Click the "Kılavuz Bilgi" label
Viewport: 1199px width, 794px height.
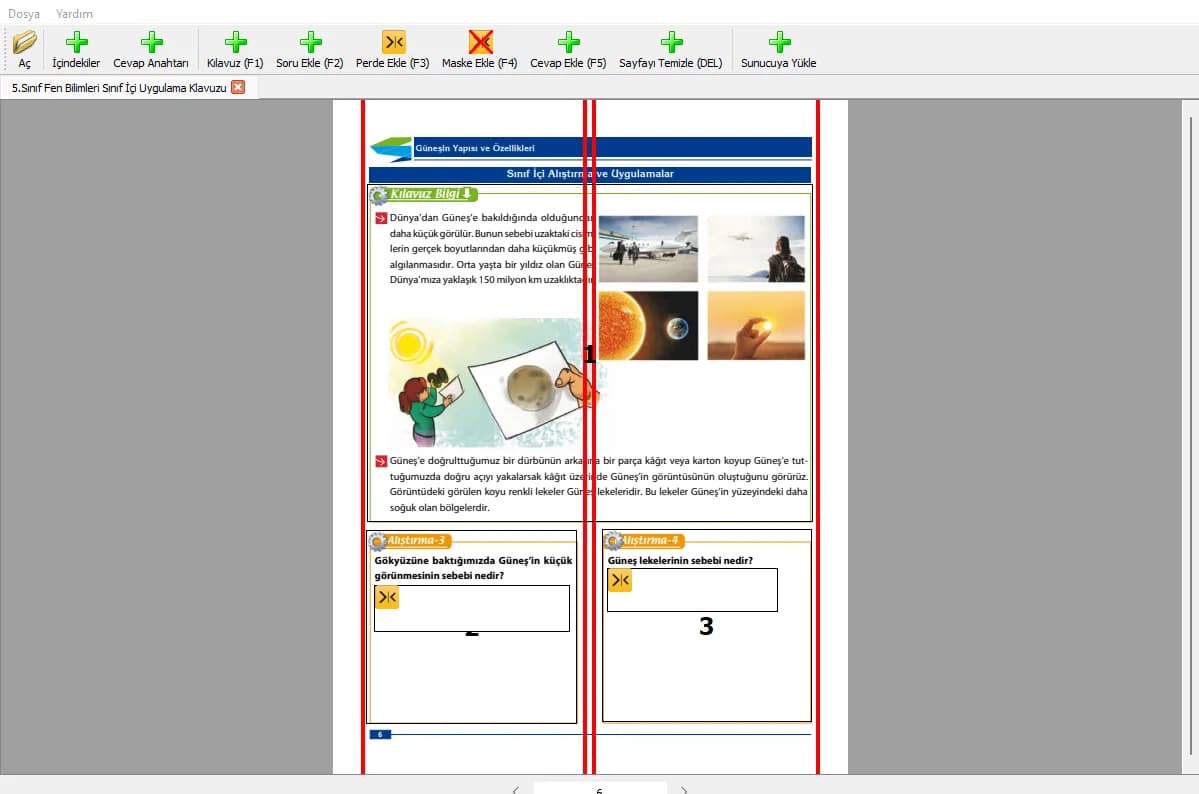tap(424, 194)
